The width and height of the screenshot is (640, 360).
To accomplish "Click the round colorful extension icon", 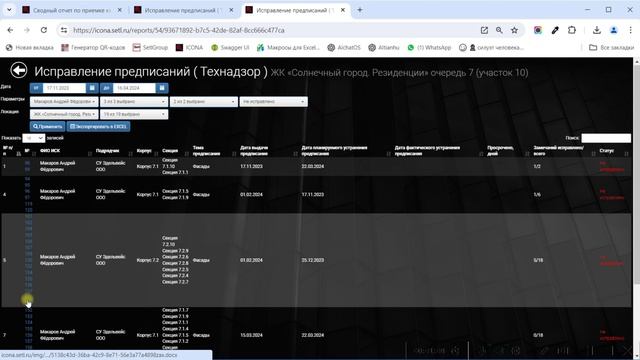I will tap(538, 30).
